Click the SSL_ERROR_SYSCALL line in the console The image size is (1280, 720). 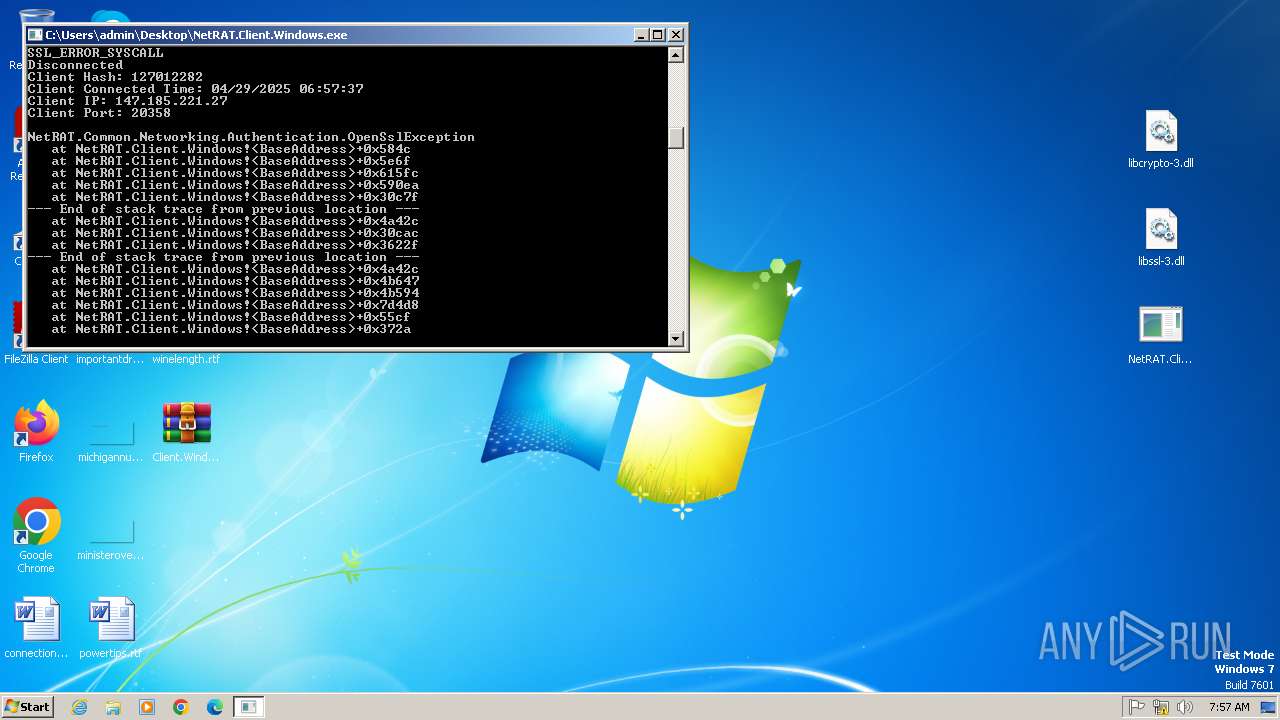tap(95, 53)
